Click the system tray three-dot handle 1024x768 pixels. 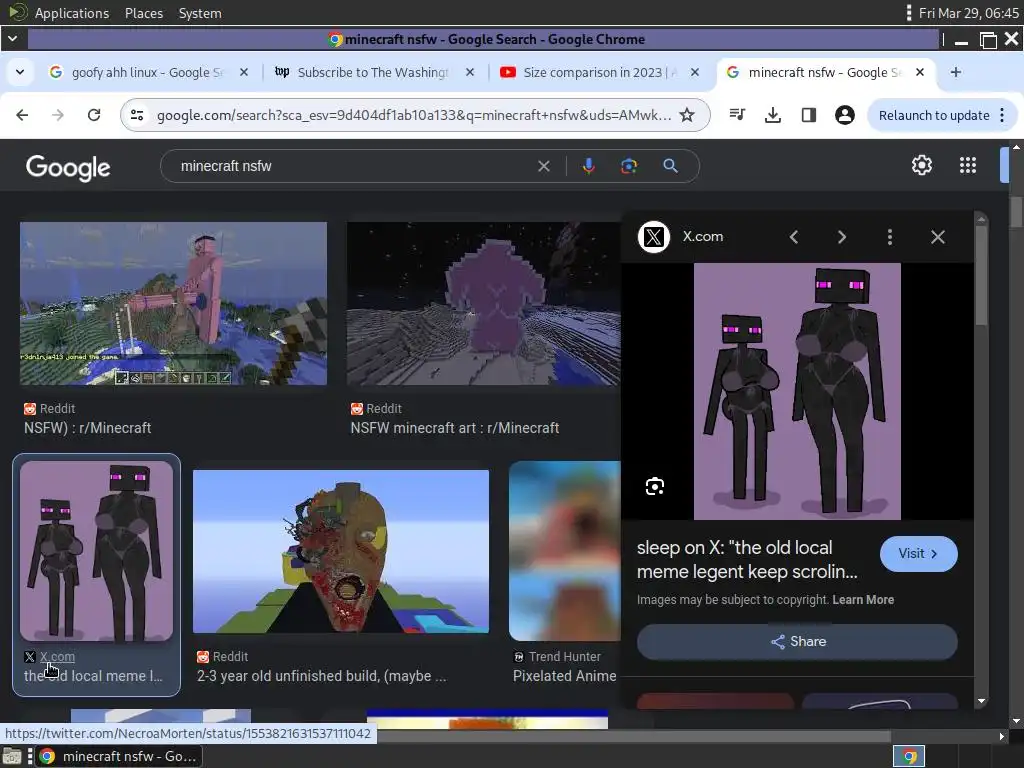pos(908,12)
